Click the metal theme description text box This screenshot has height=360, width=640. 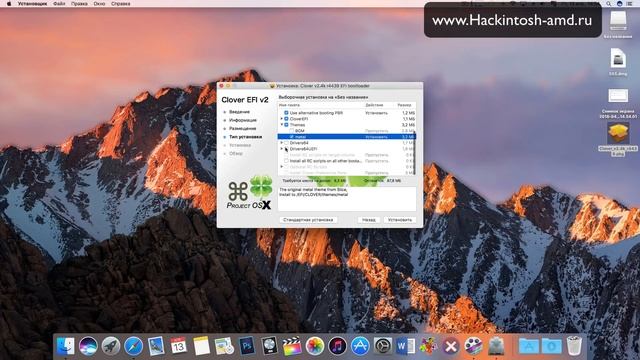coord(347,199)
